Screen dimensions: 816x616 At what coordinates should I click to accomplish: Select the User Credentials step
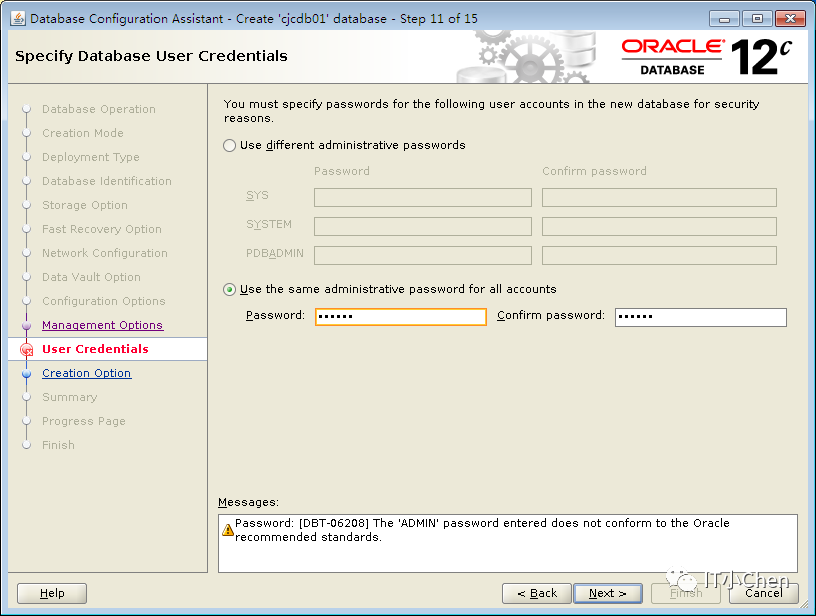[95, 349]
